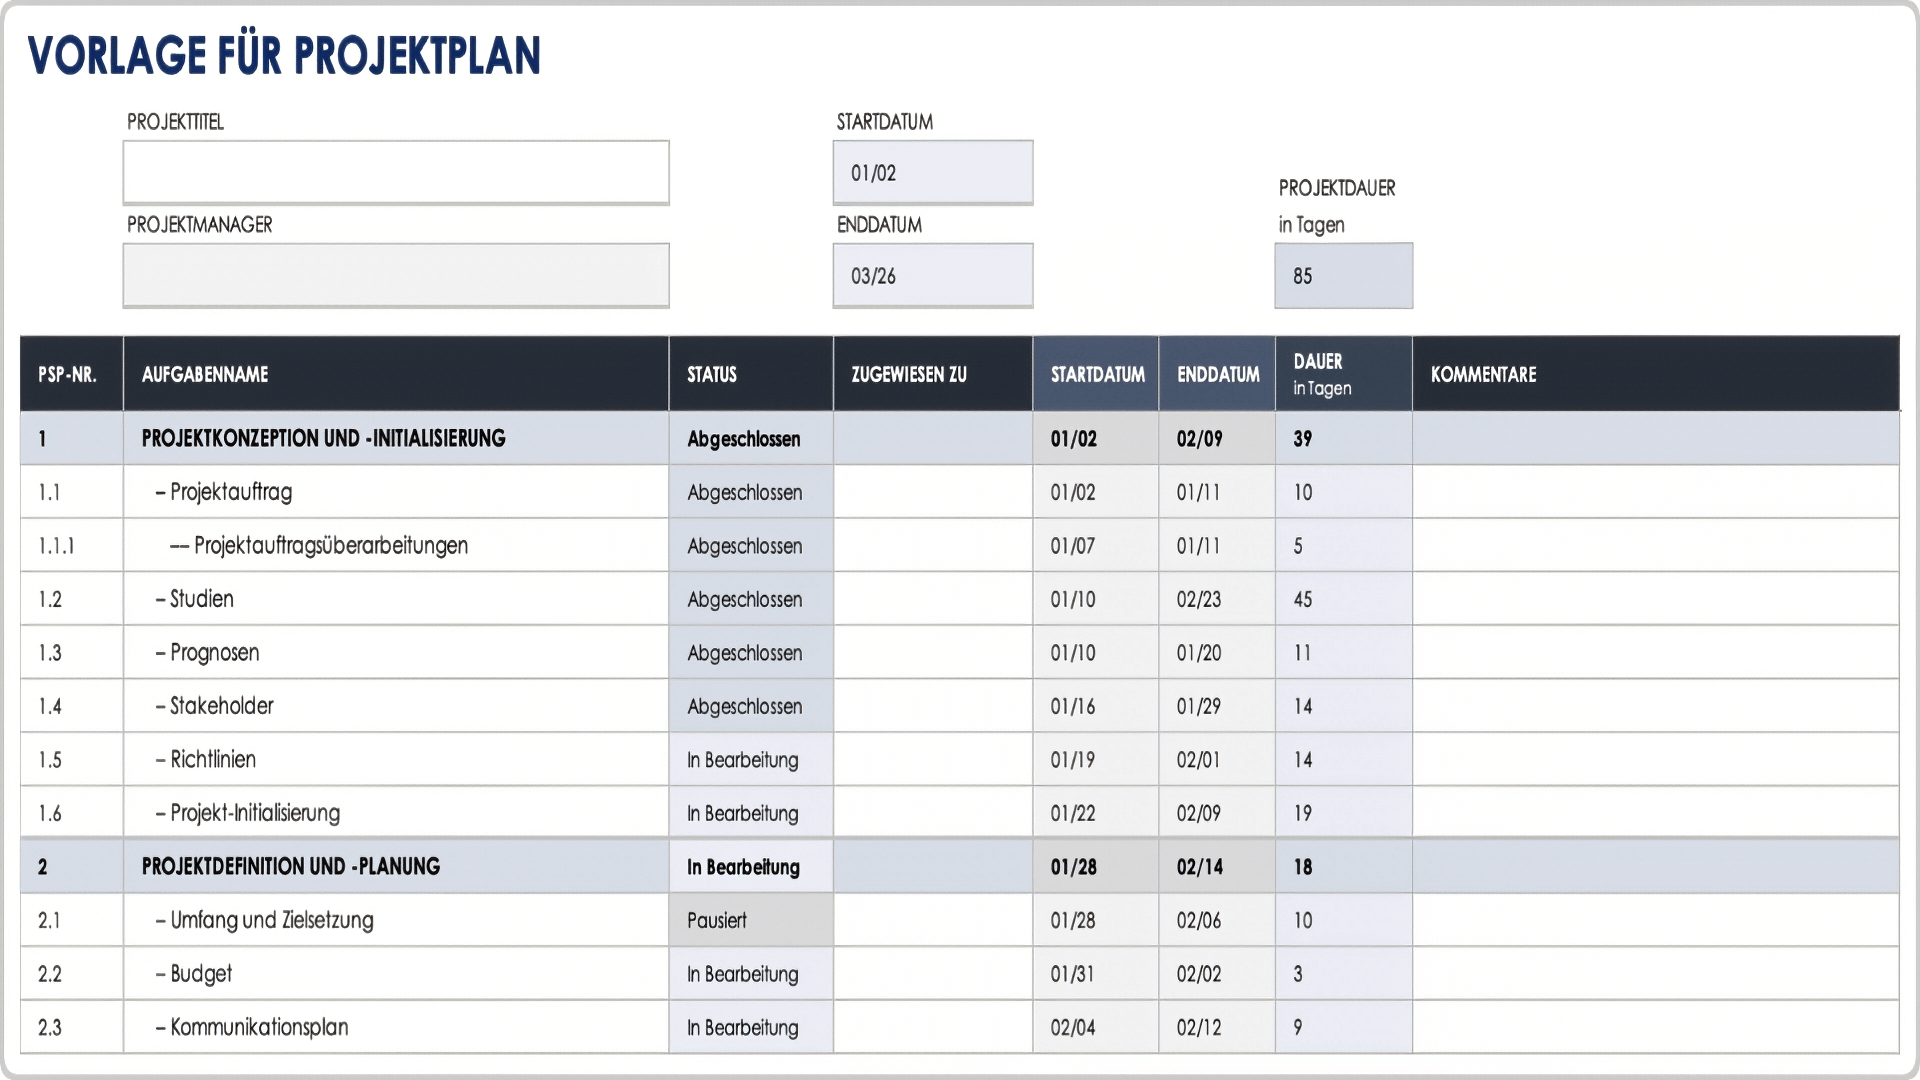Open the status cell for Studien

[750, 599]
